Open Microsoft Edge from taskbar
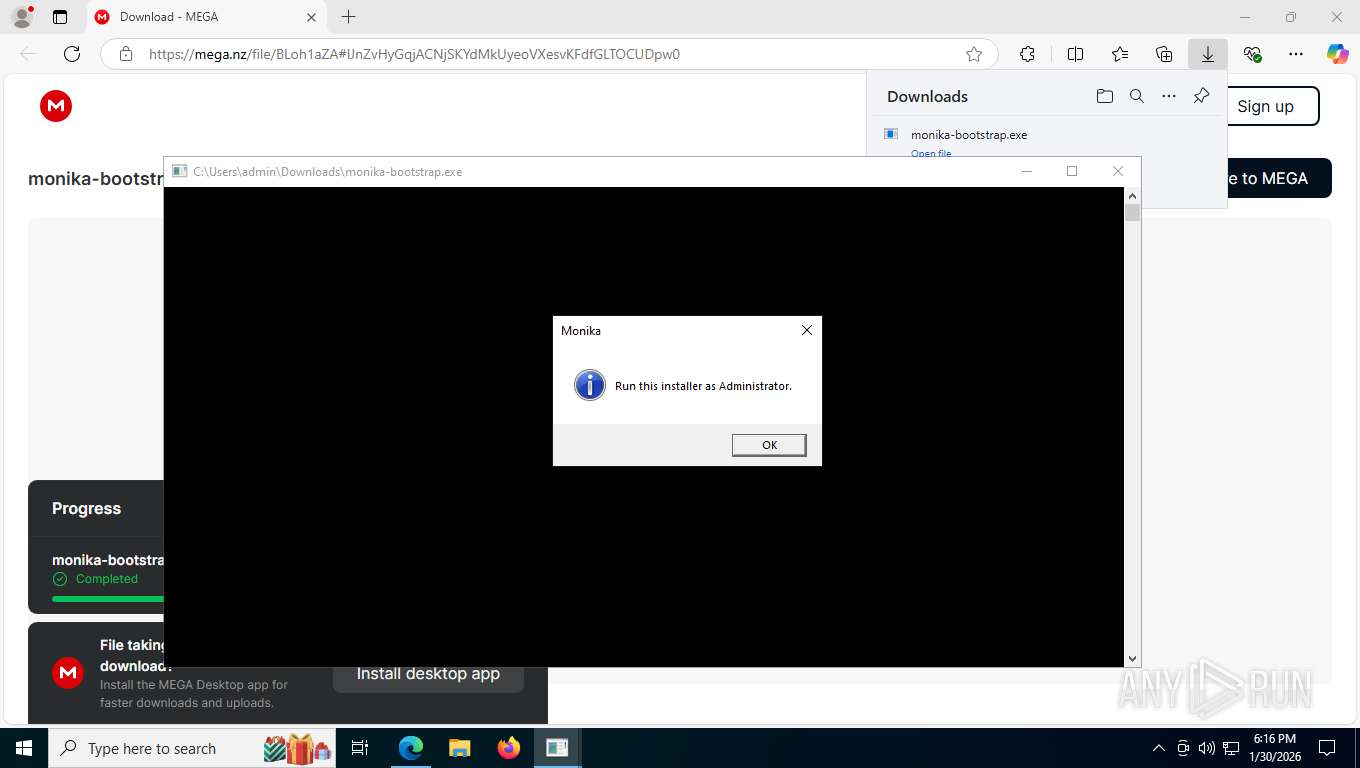This screenshot has width=1360, height=768. pos(411,748)
